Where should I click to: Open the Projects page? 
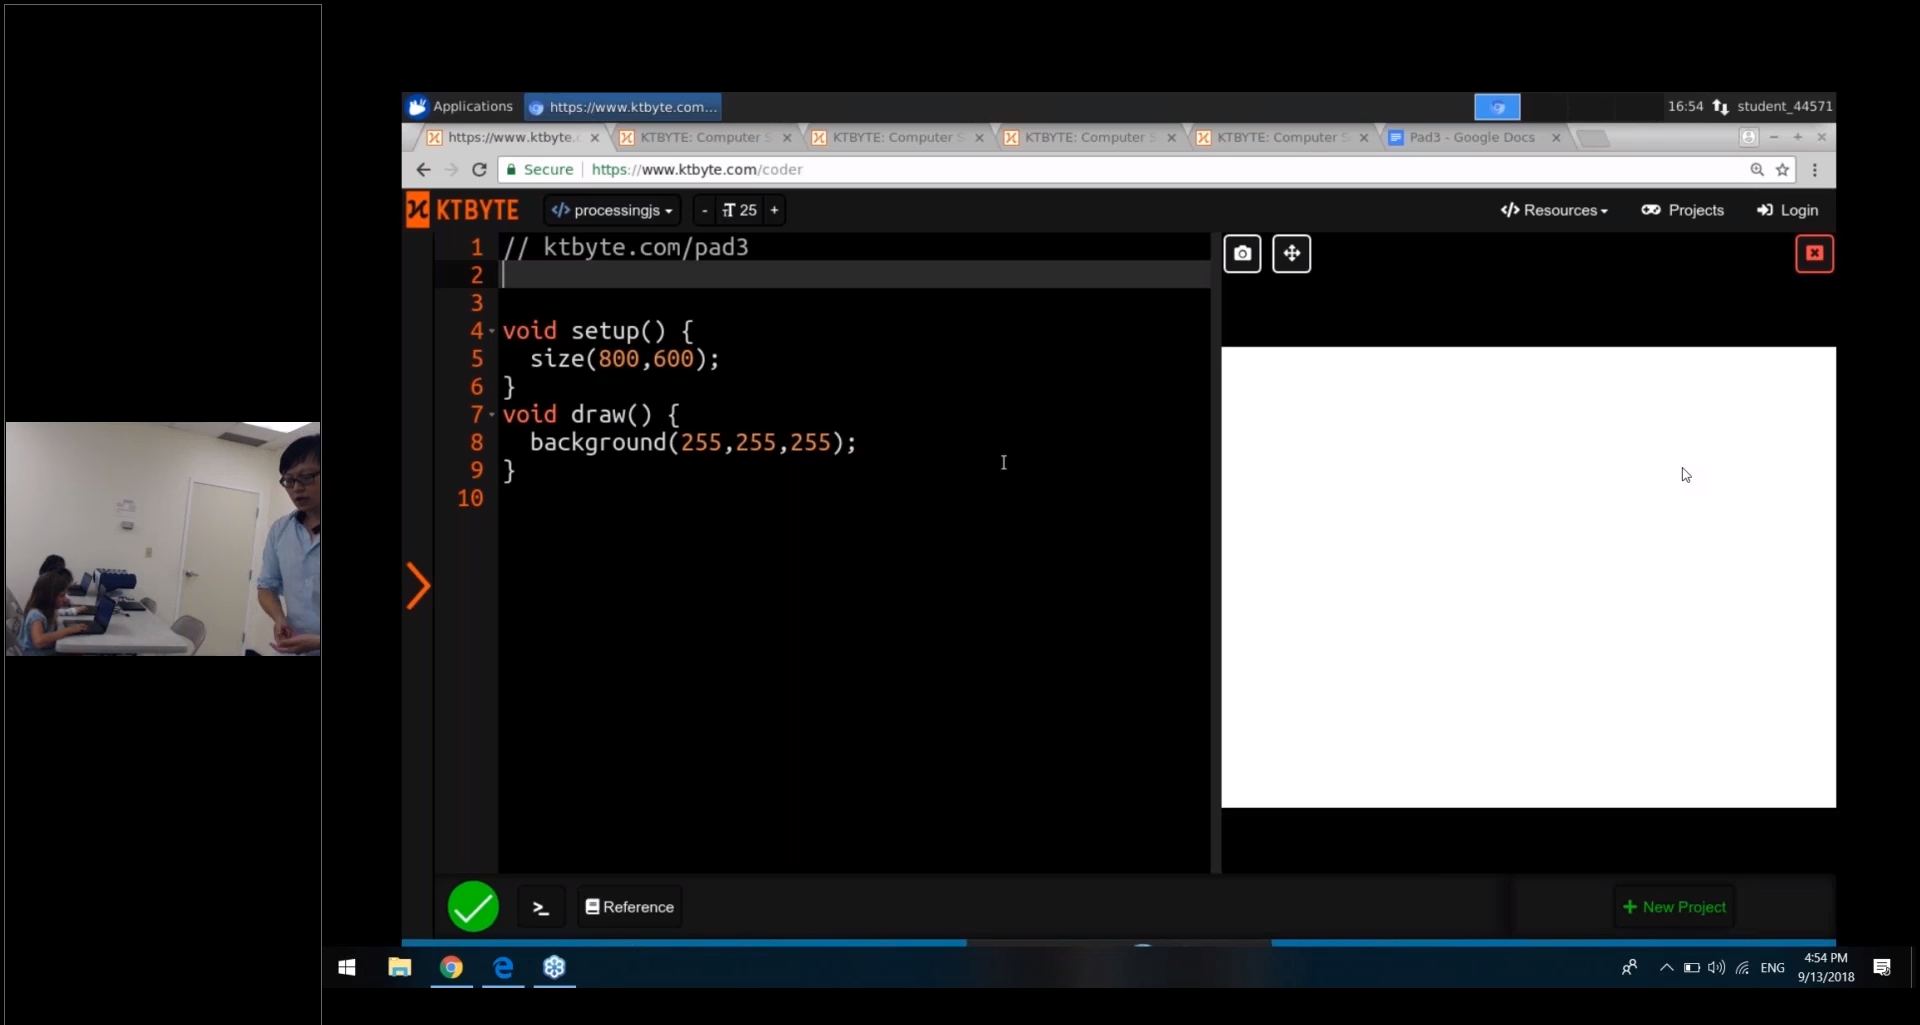tap(1683, 210)
